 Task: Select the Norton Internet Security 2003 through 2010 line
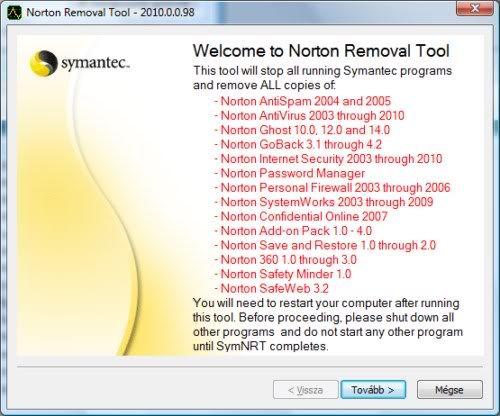tap(328, 159)
